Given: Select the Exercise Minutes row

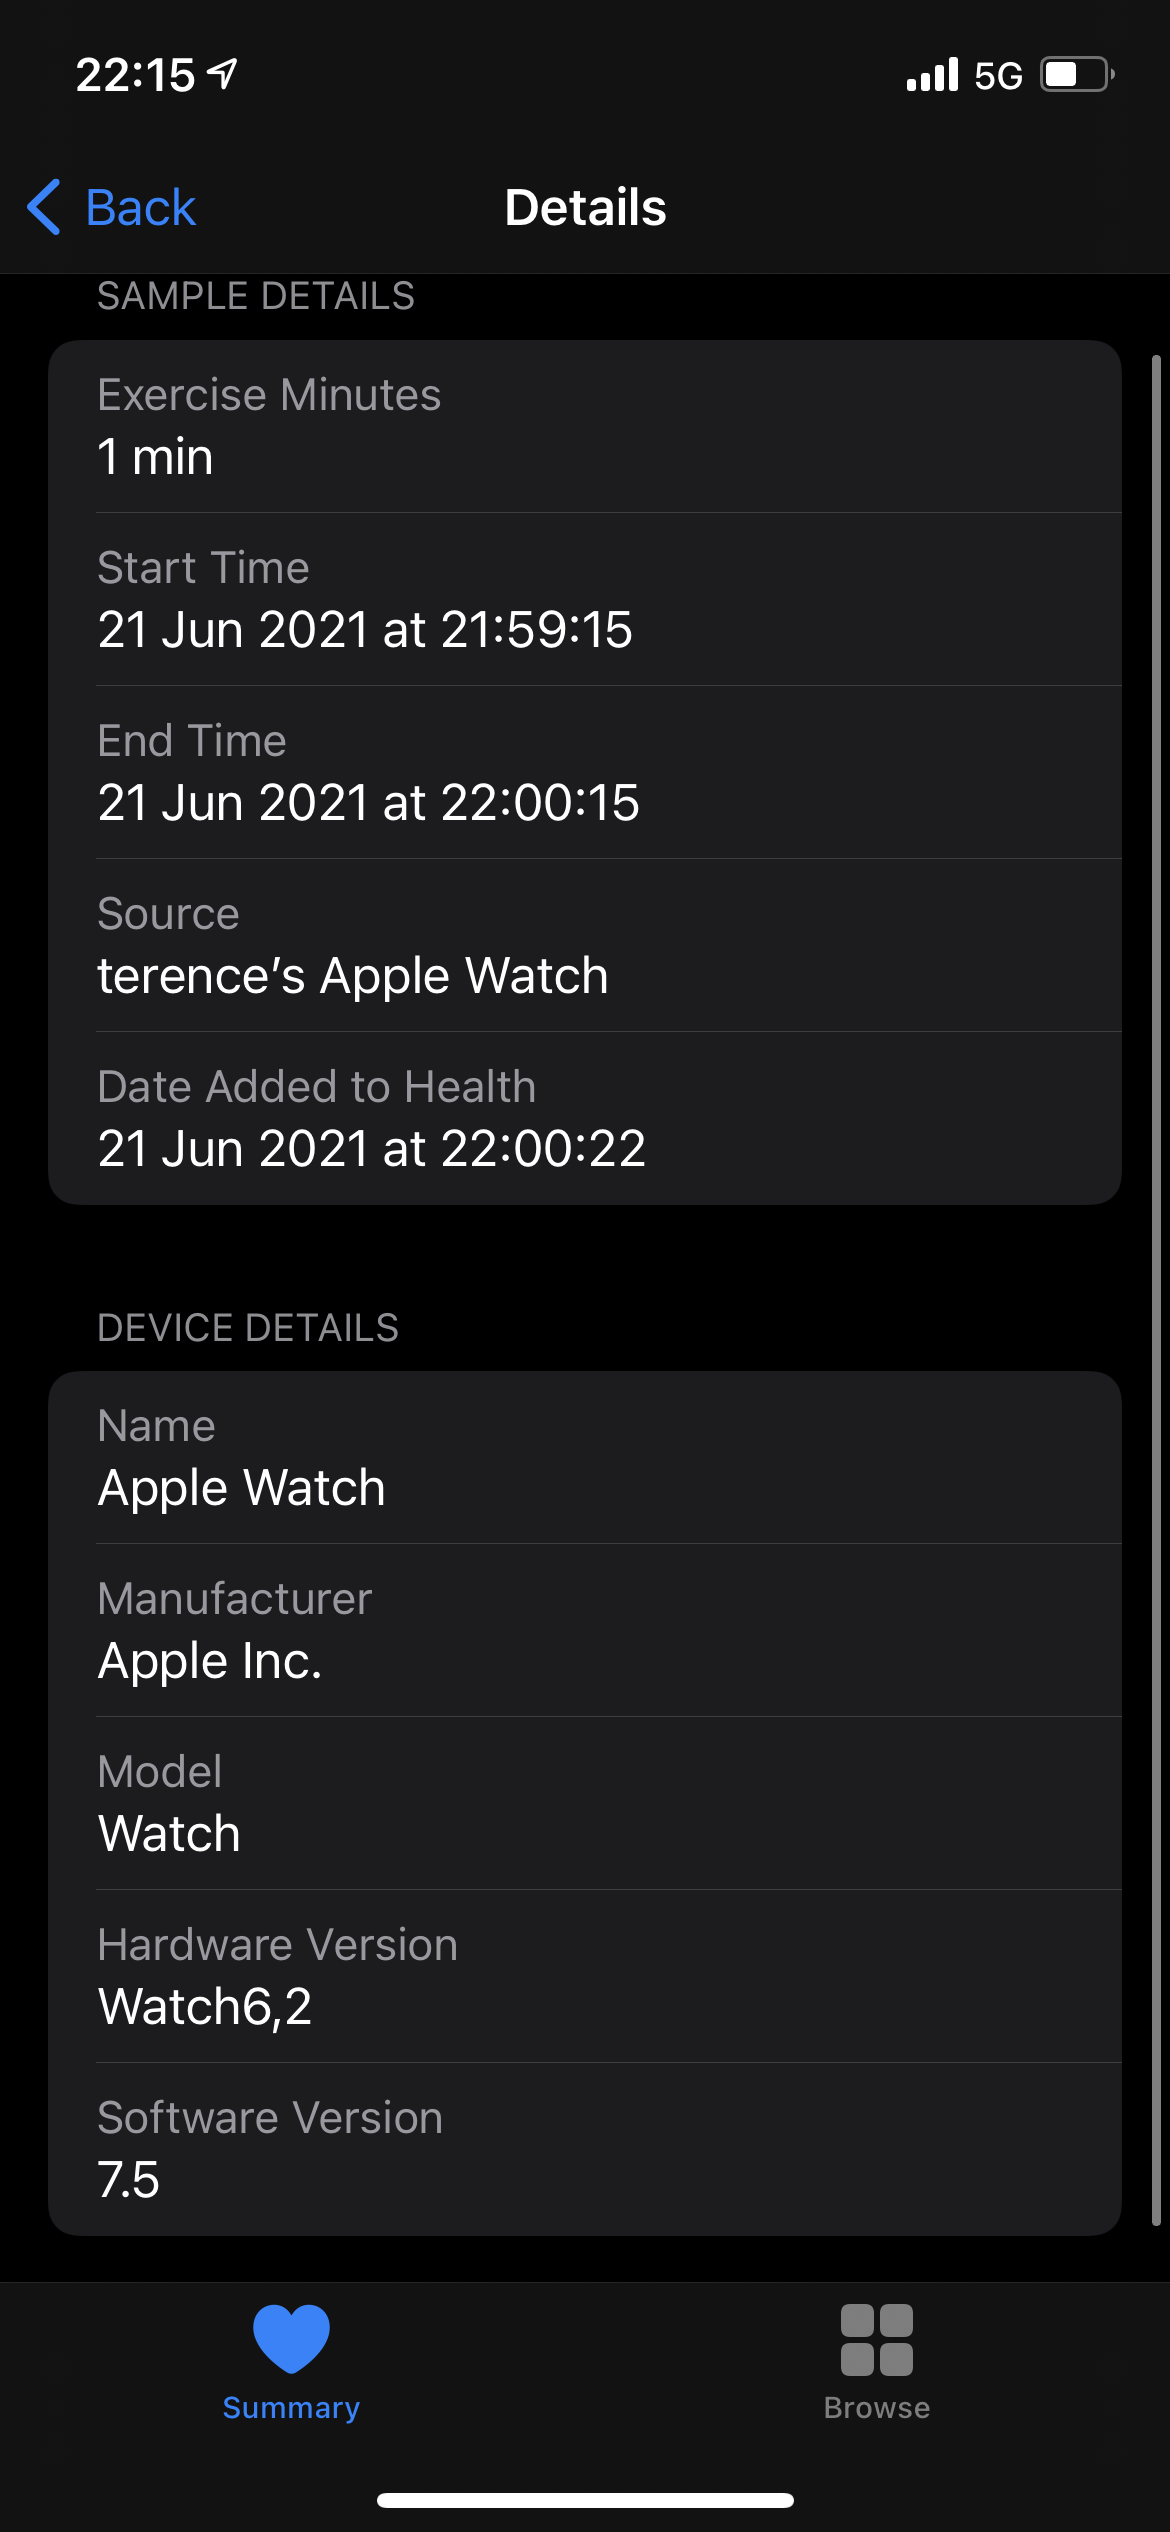Looking at the screenshot, I should [585, 427].
